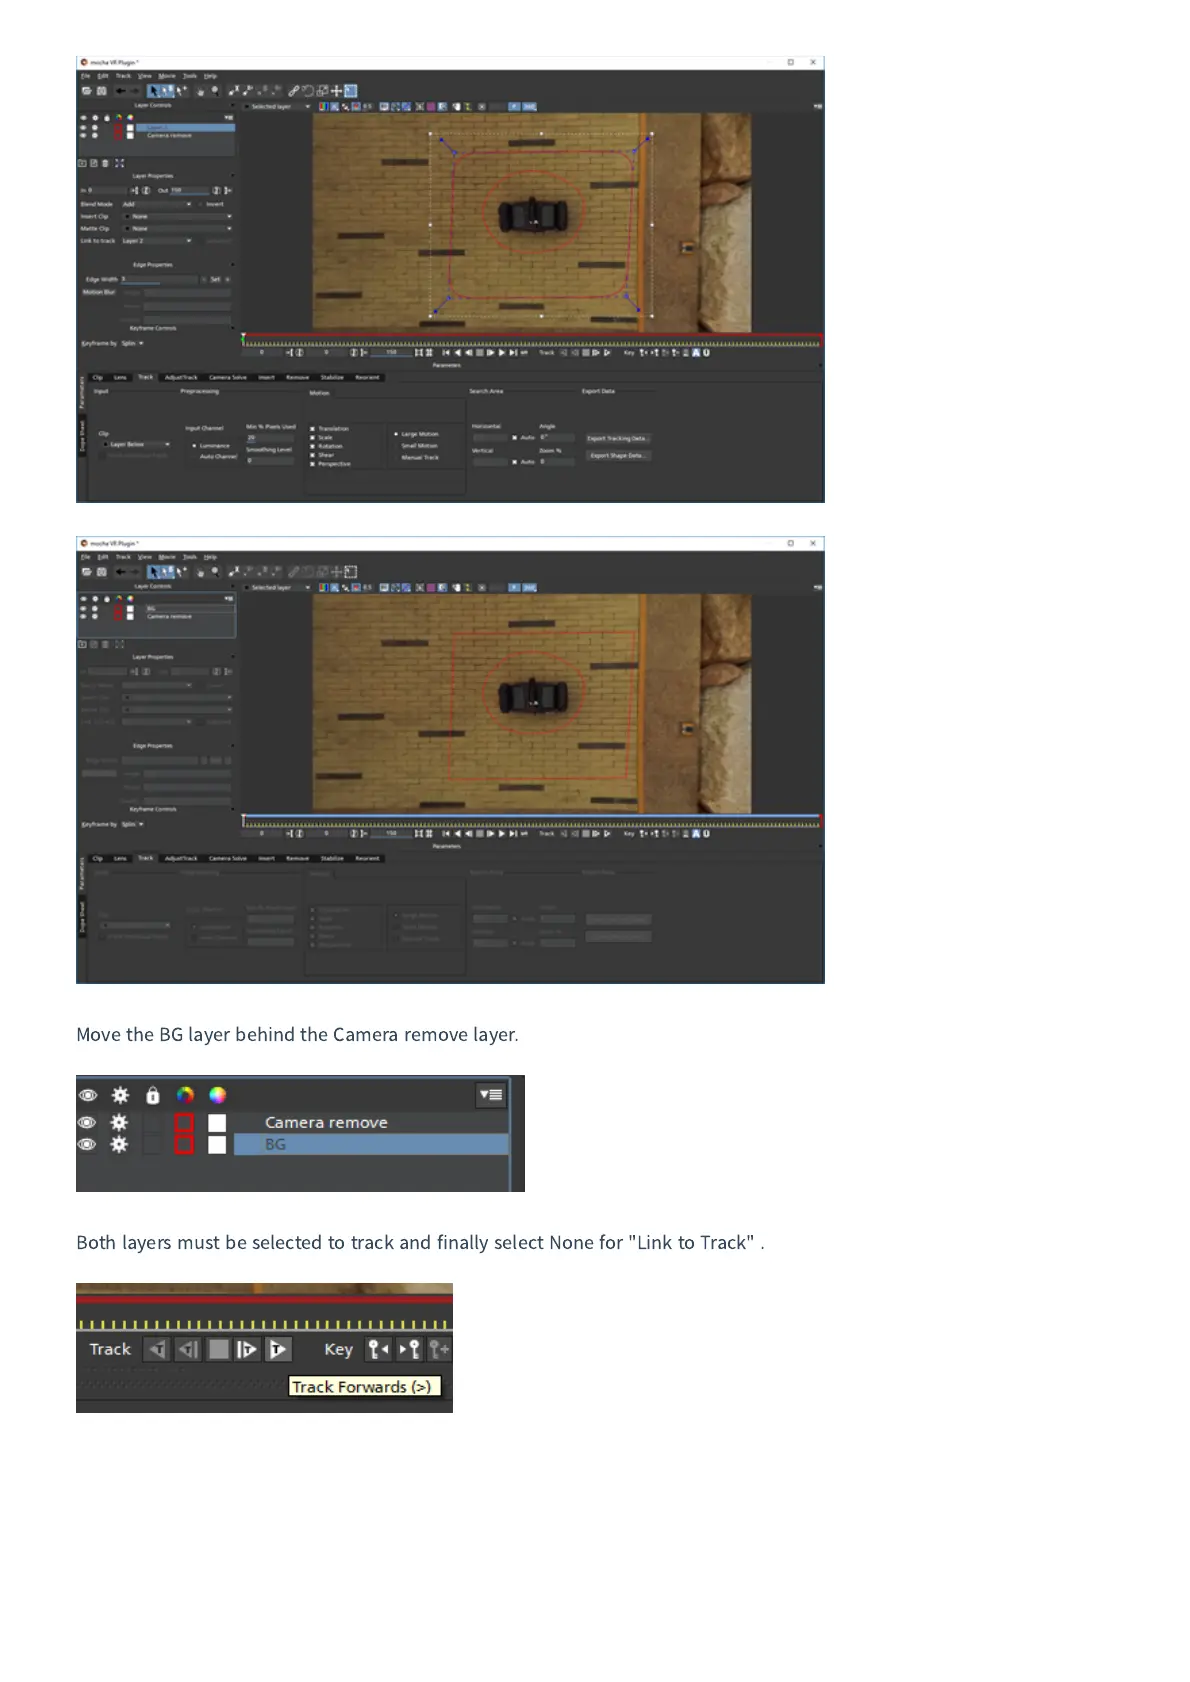Open Help menu in second mocha screenshot
1190x1682 pixels.
coord(210,557)
